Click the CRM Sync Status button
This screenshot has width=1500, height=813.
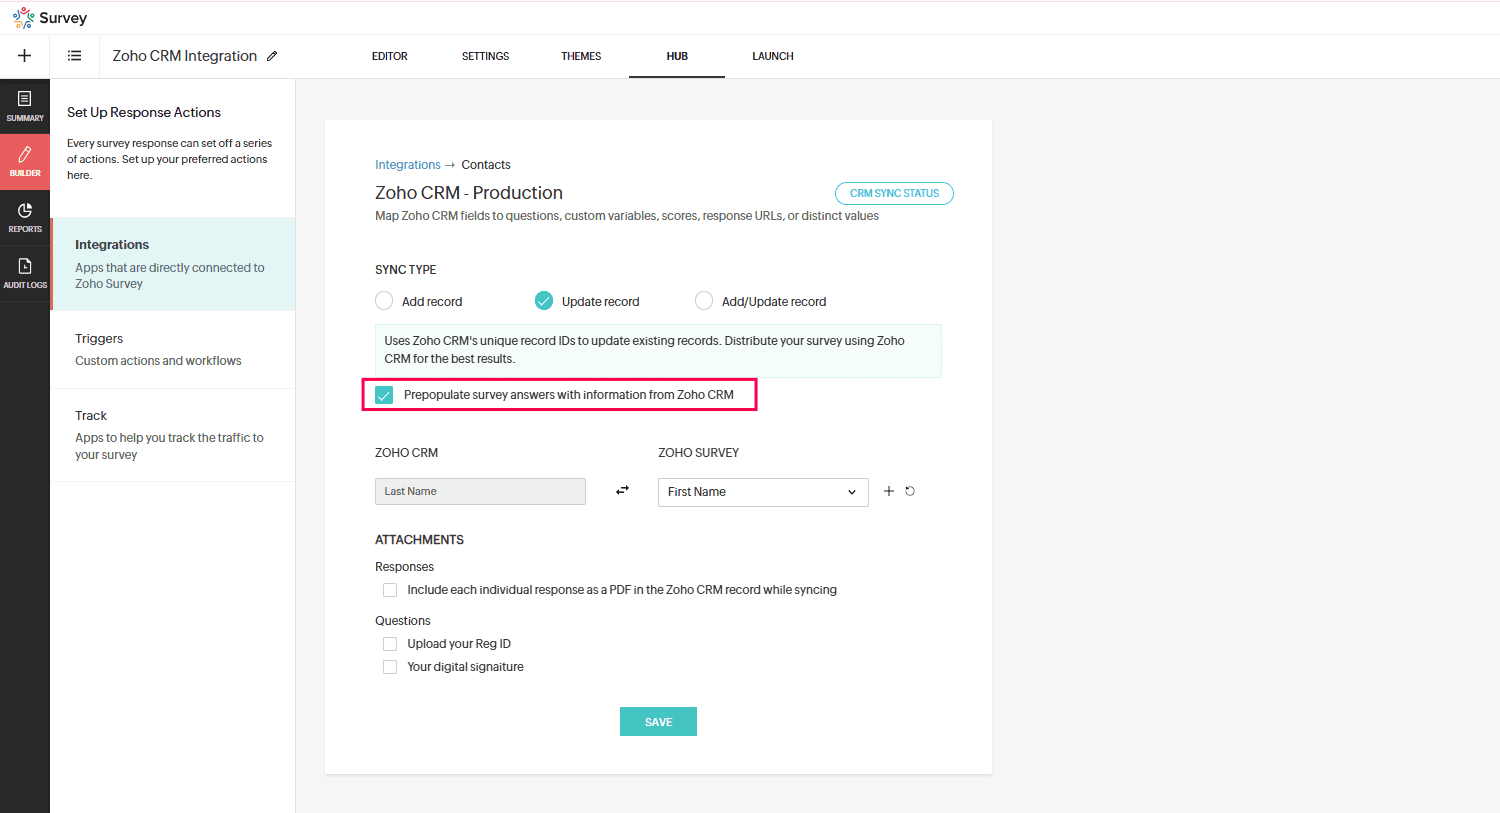click(x=894, y=193)
